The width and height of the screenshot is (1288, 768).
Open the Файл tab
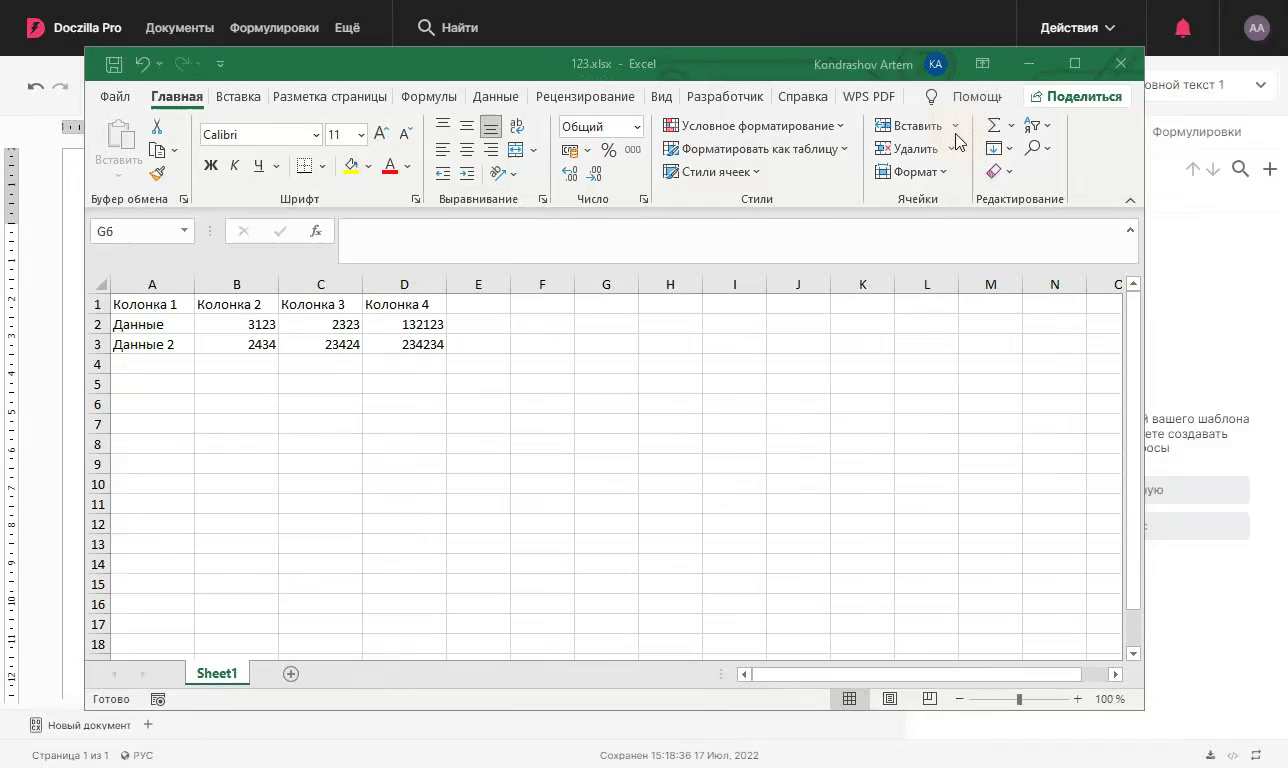(115, 97)
